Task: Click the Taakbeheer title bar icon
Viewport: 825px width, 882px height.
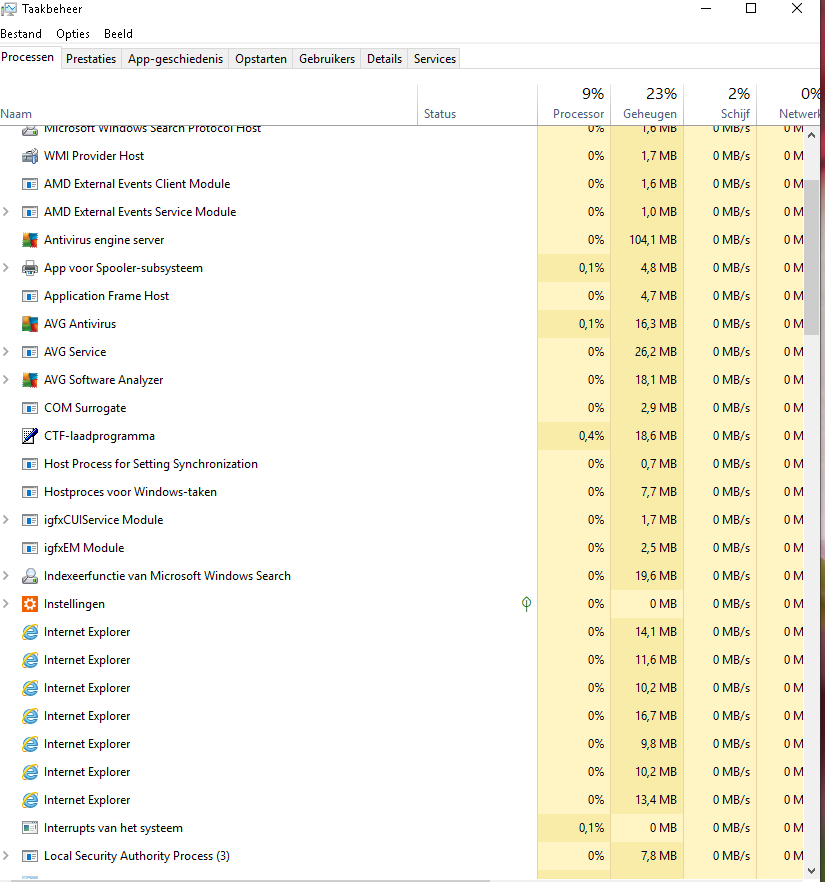Action: (x=9, y=9)
